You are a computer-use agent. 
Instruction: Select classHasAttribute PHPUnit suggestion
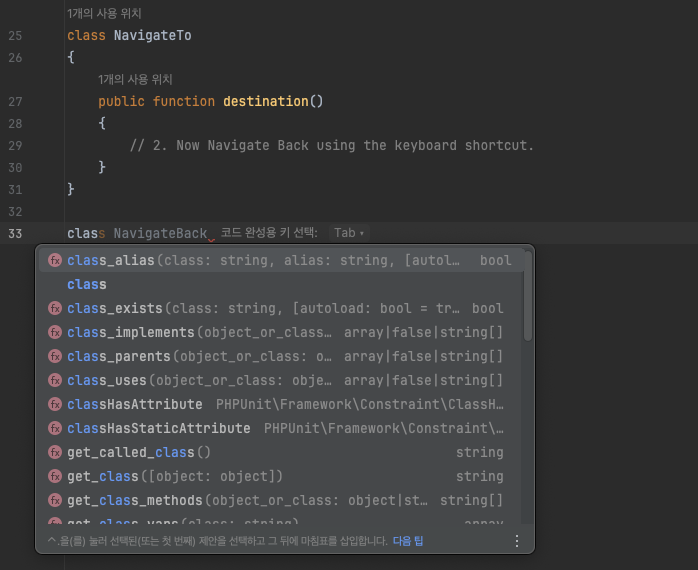point(281,404)
